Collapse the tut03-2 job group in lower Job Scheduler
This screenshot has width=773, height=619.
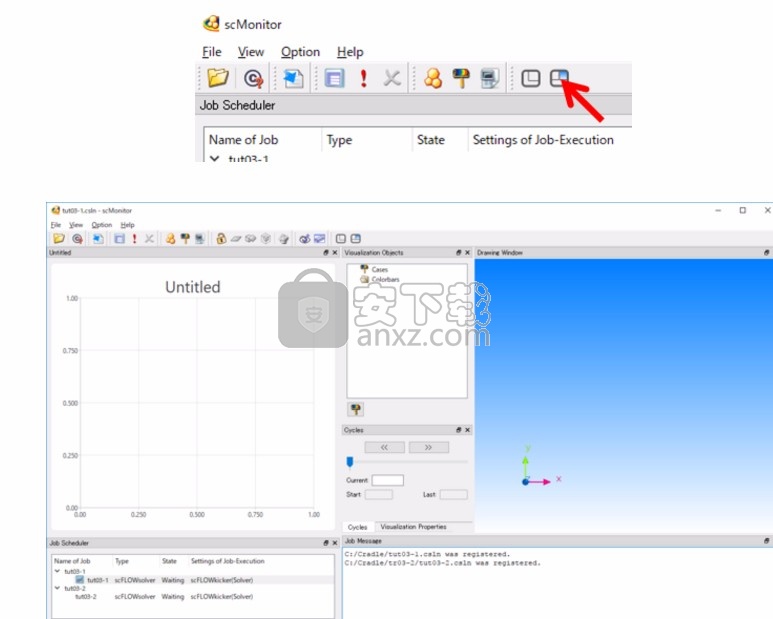pyautogui.click(x=57, y=588)
